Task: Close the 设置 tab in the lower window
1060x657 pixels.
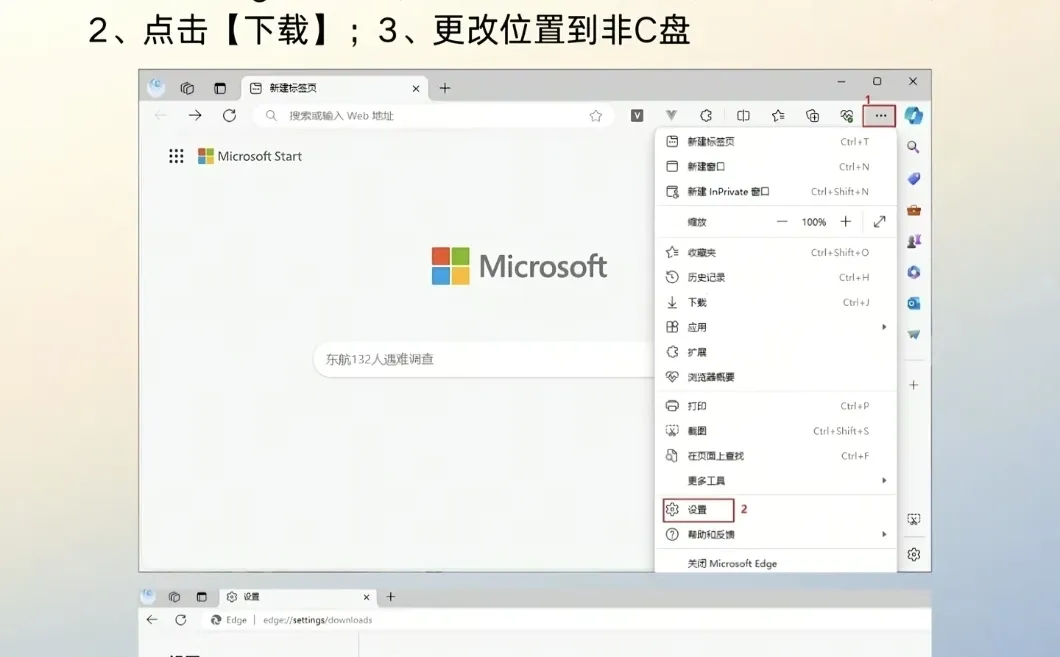Action: [366, 597]
